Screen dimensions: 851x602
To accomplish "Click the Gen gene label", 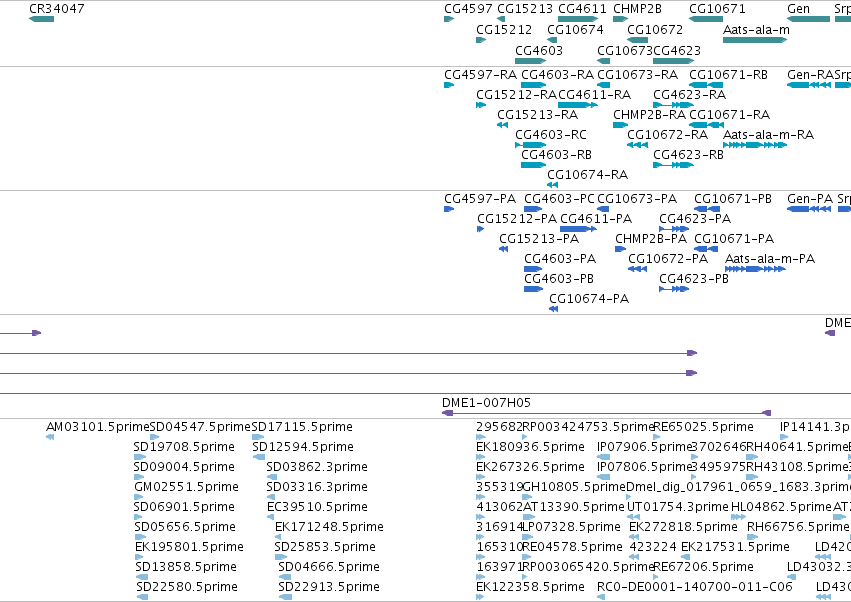I will [798, 9].
